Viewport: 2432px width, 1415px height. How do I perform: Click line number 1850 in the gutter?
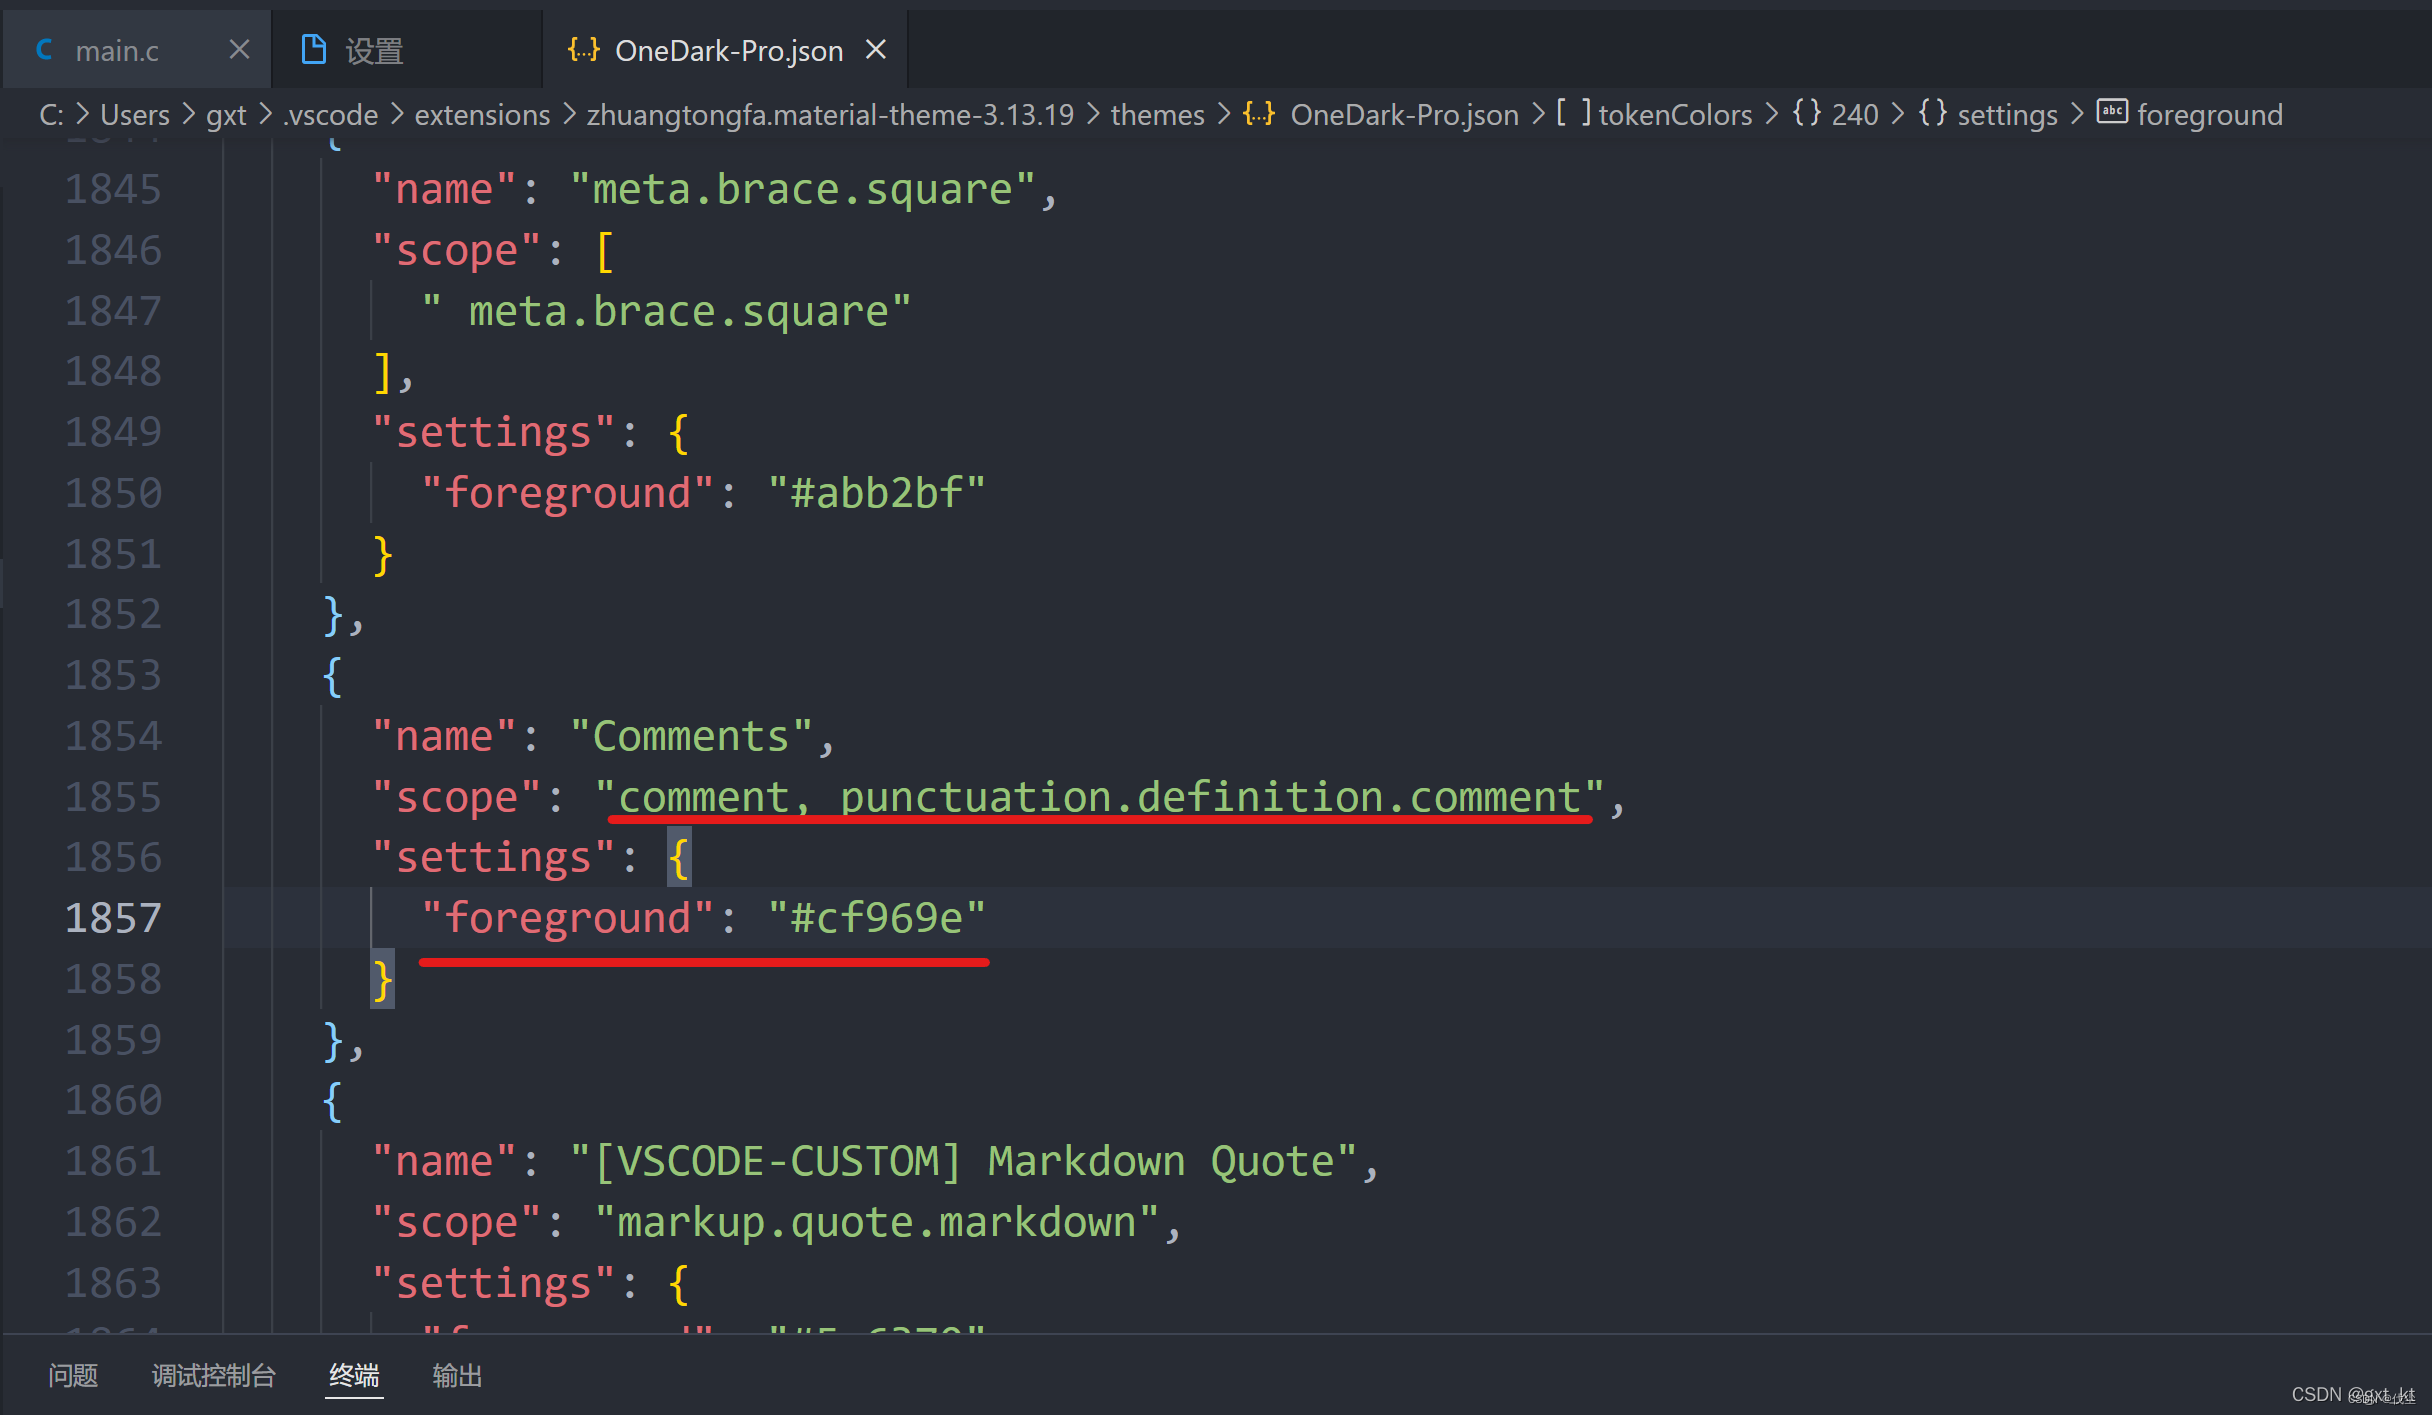point(113,492)
